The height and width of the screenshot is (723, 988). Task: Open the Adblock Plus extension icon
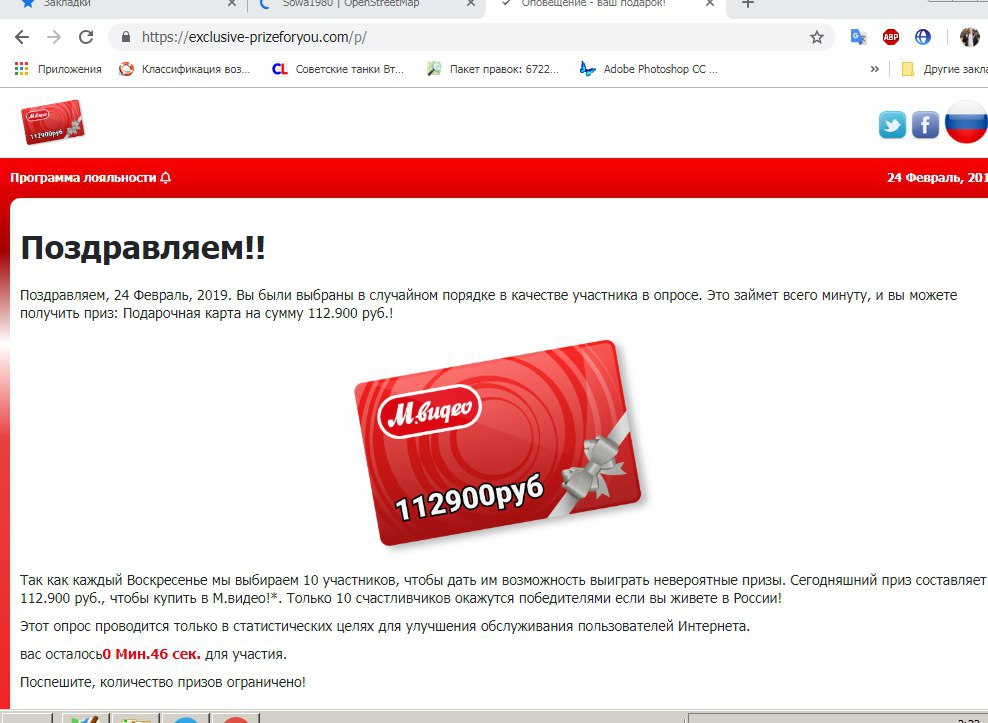click(890, 37)
